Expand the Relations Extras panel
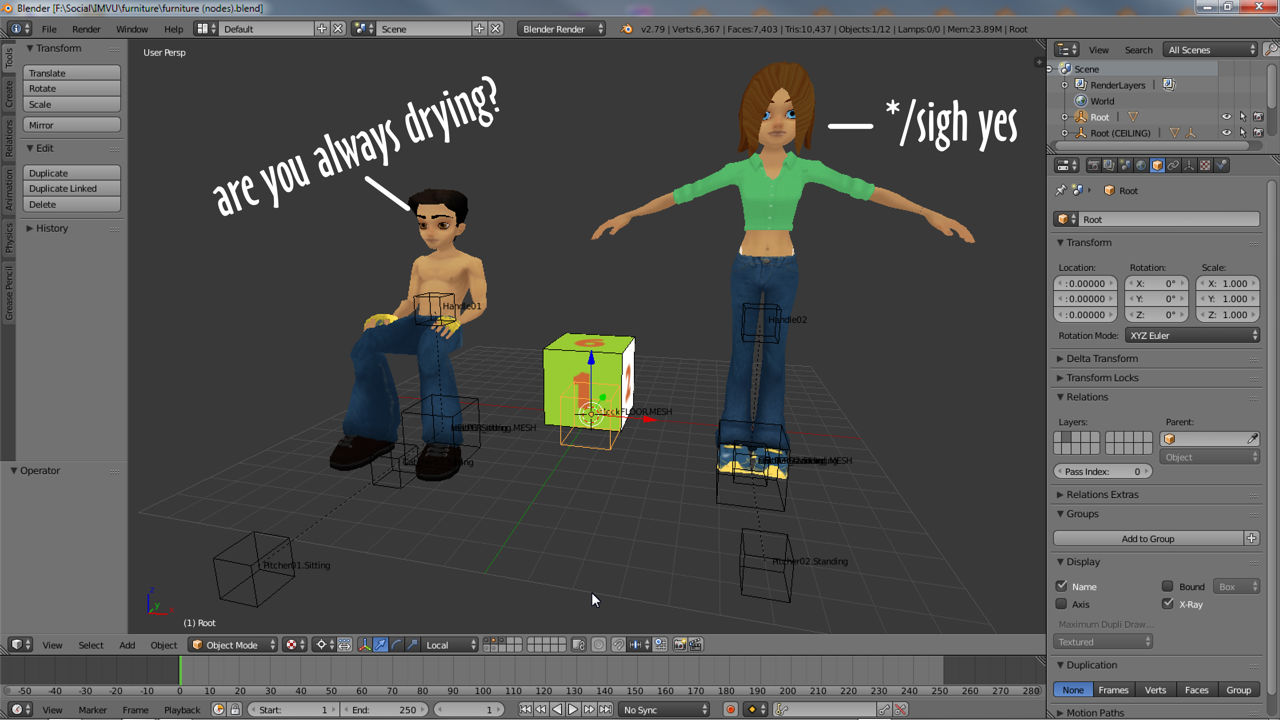Image resolution: width=1280 pixels, height=720 pixels. click(x=1102, y=494)
